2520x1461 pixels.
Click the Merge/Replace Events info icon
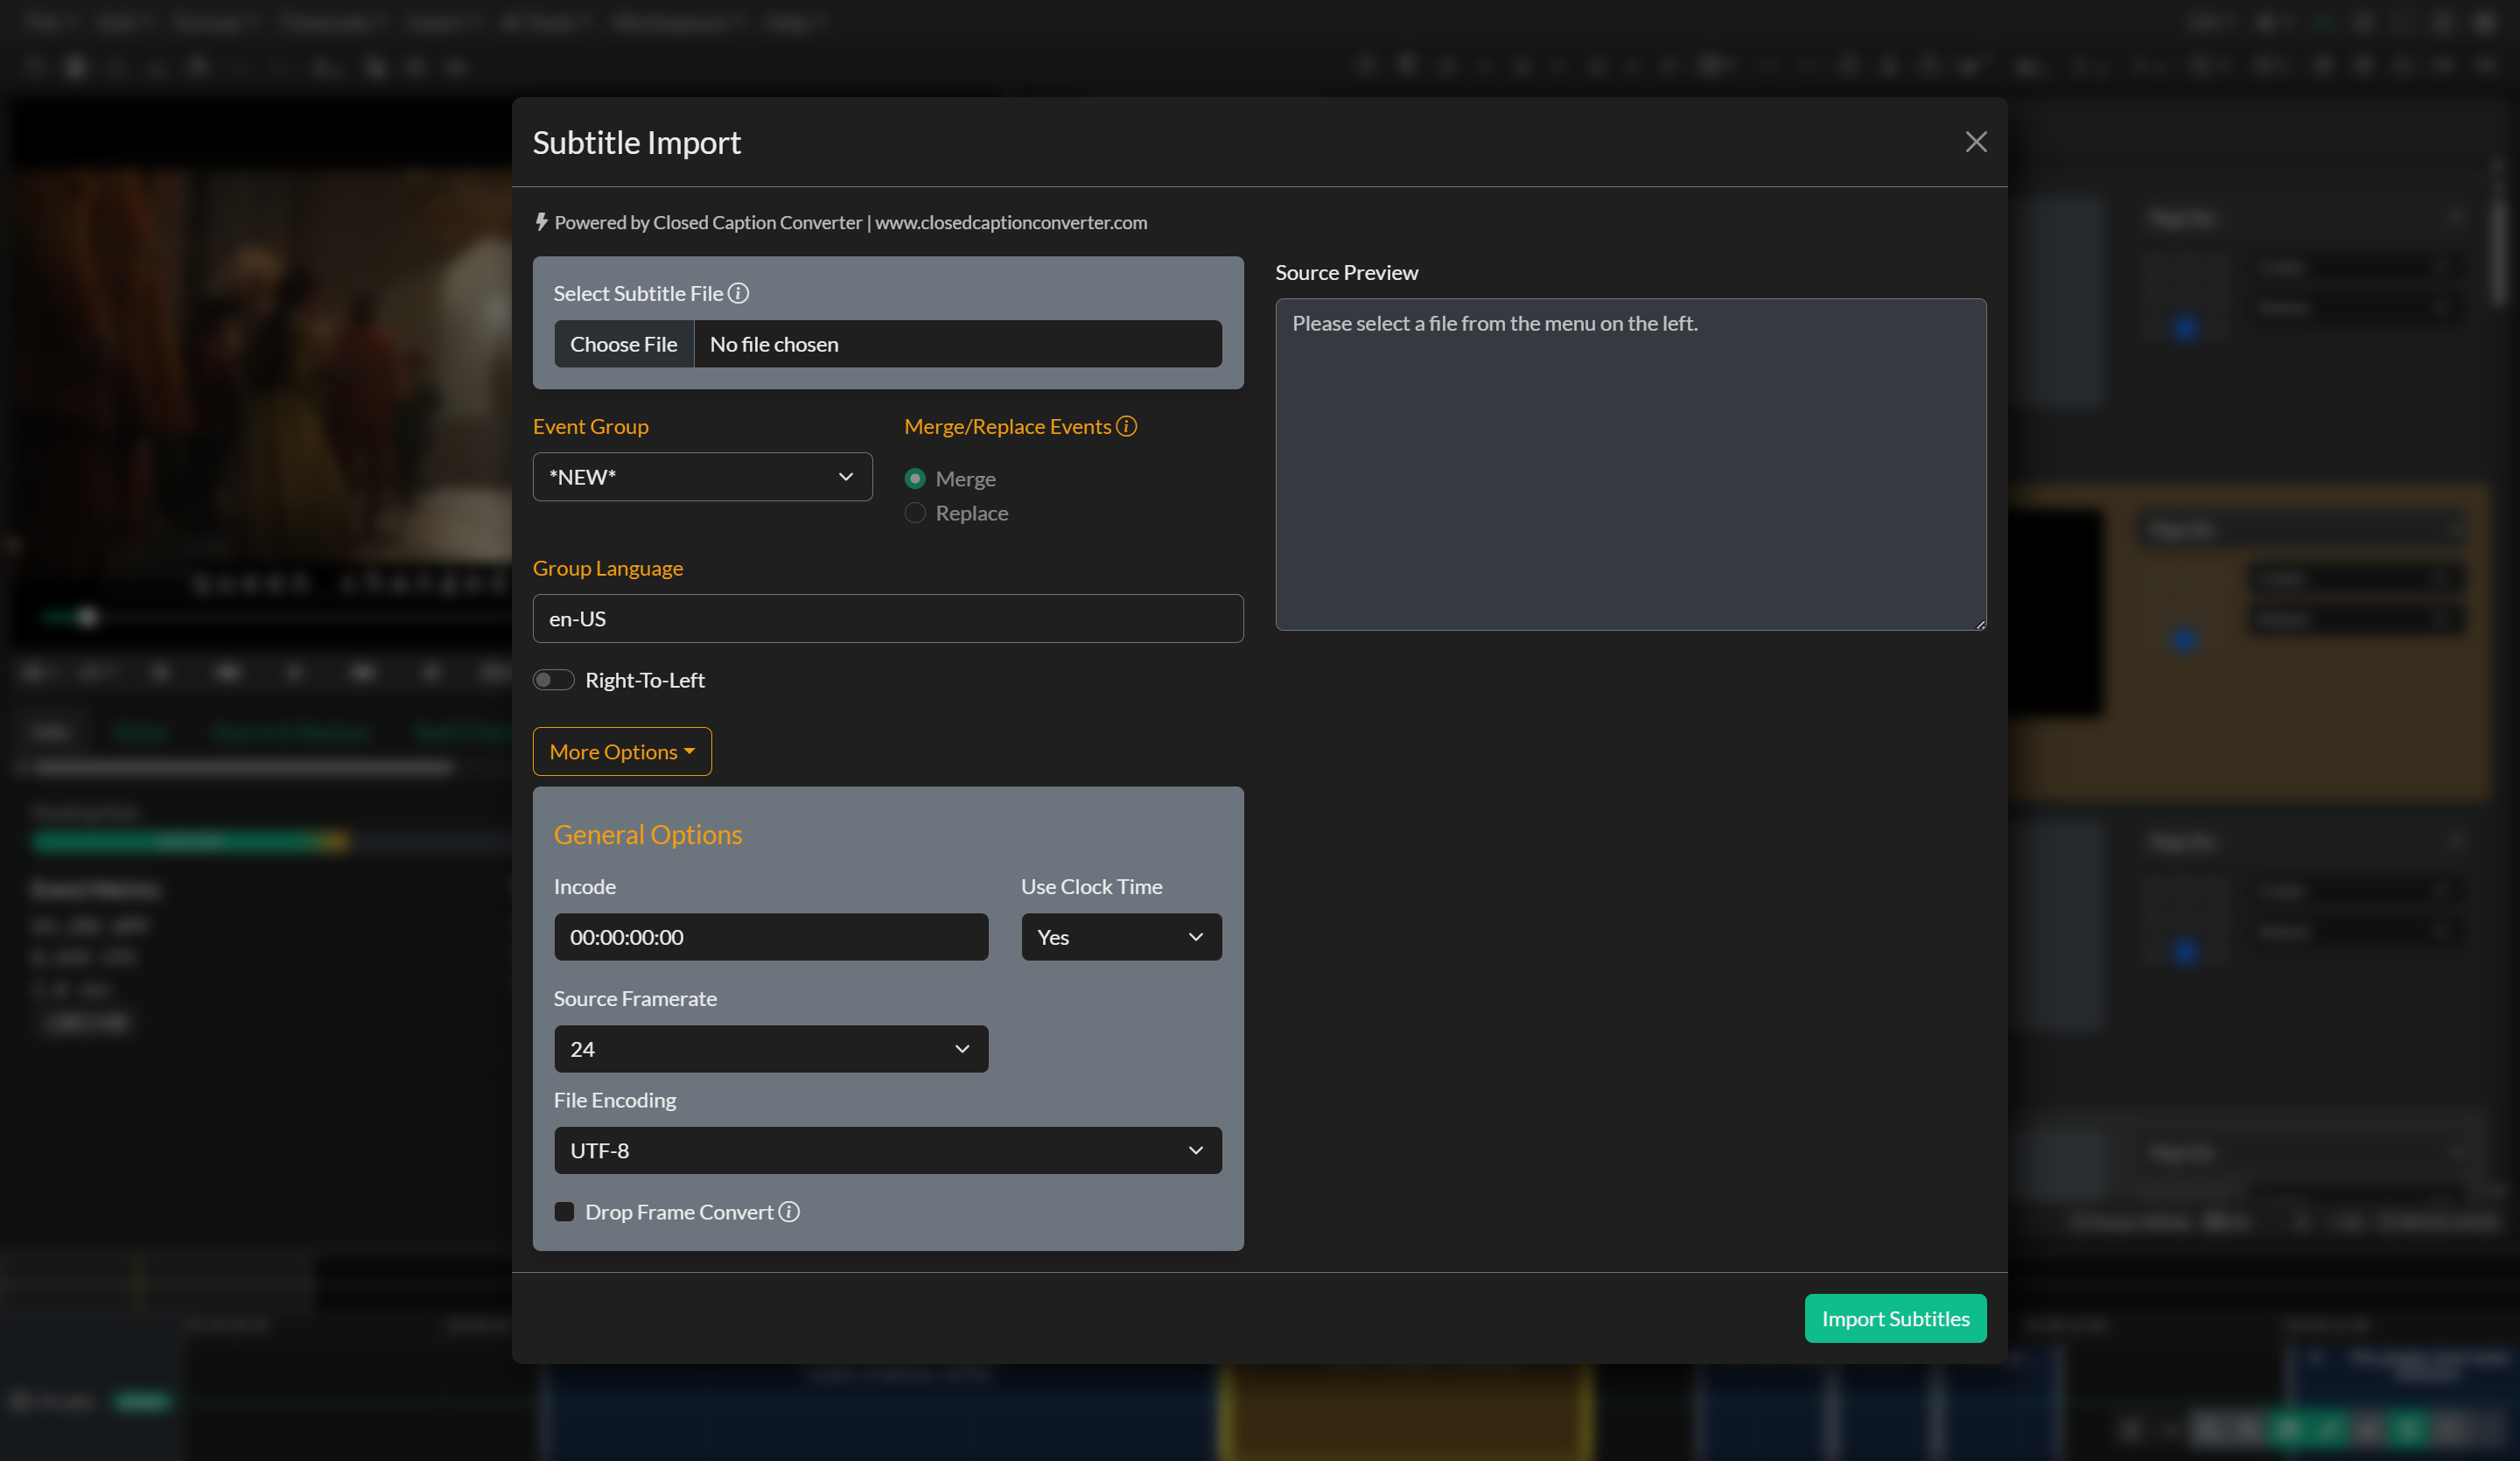click(x=1126, y=426)
